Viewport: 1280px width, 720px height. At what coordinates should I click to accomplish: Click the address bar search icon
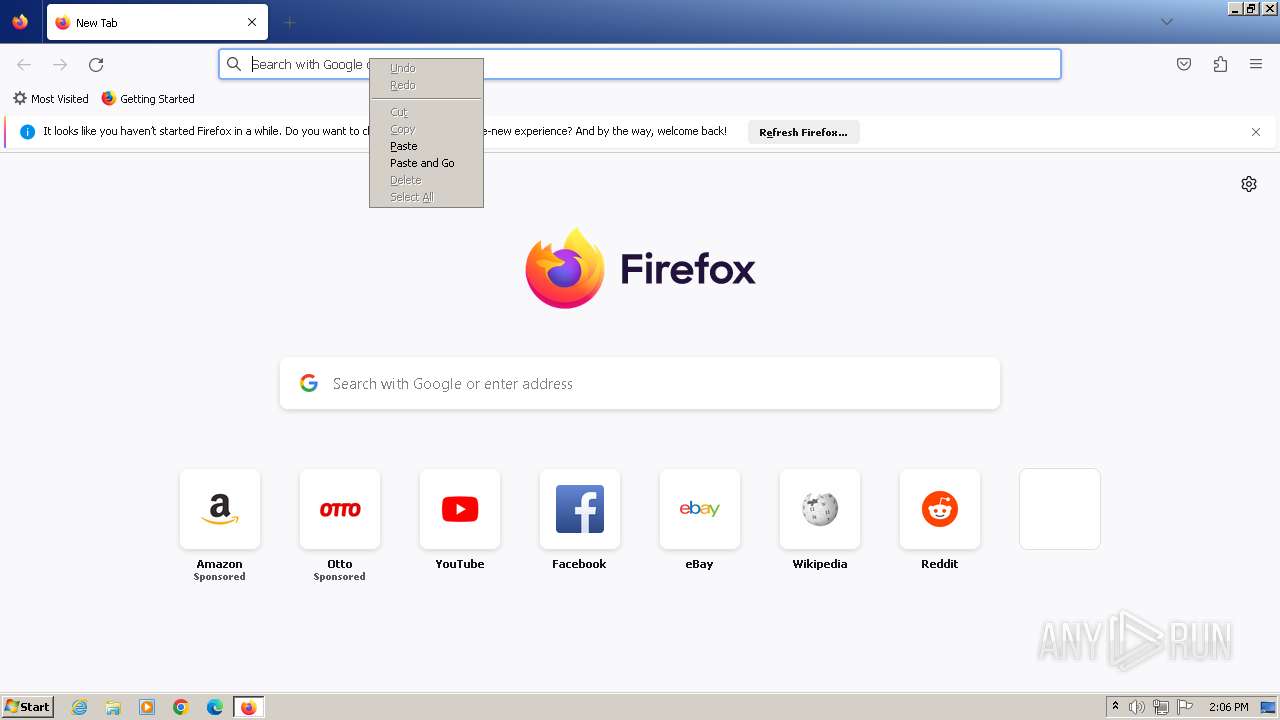pyautogui.click(x=234, y=64)
